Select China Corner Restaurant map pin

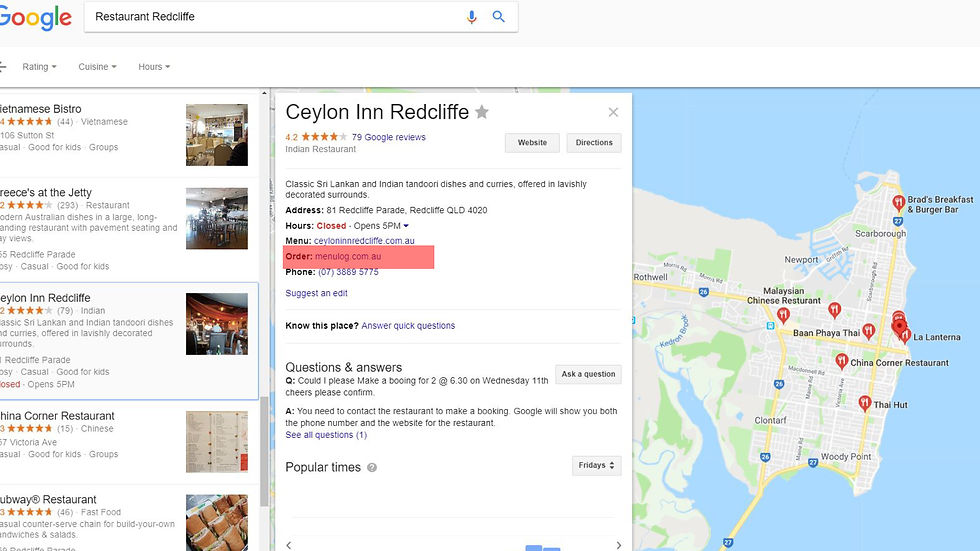[x=842, y=361]
